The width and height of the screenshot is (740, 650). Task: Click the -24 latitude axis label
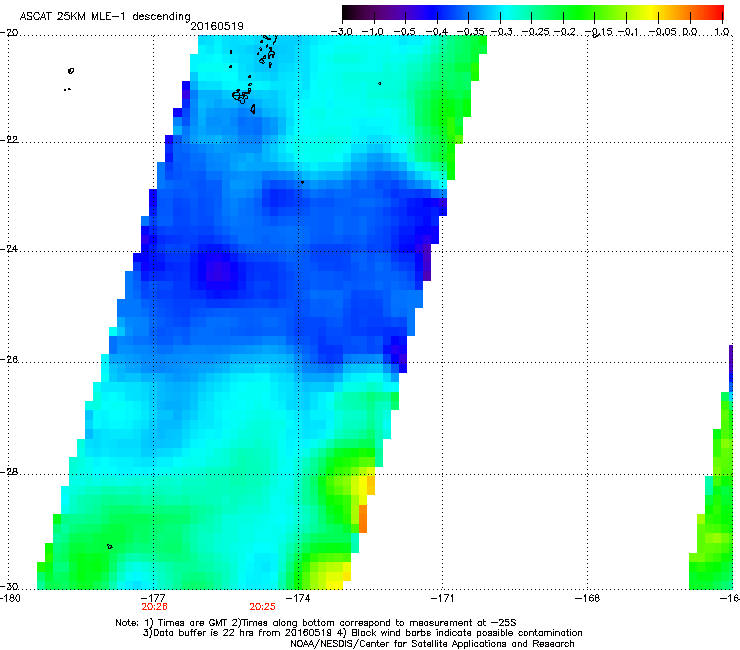(9, 249)
